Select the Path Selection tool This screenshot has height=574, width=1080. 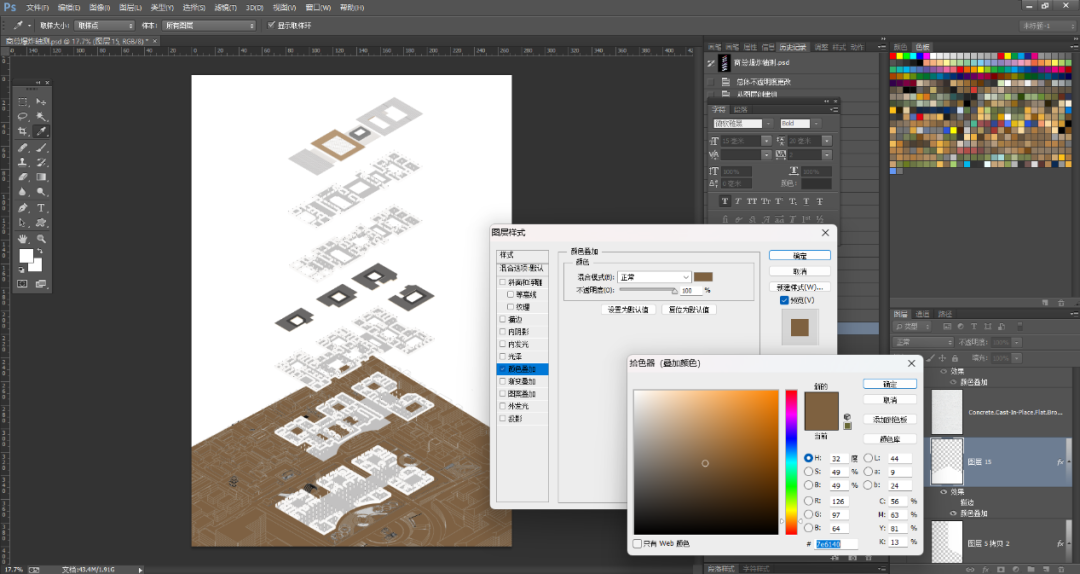23,223
